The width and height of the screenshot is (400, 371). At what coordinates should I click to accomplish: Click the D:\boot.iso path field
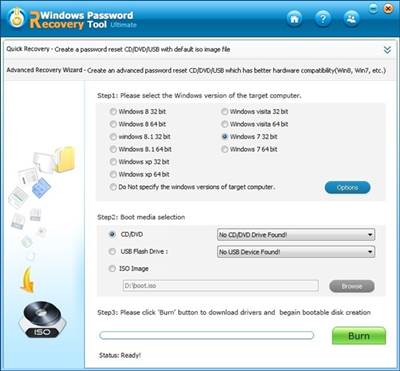pyautogui.click(x=220, y=286)
